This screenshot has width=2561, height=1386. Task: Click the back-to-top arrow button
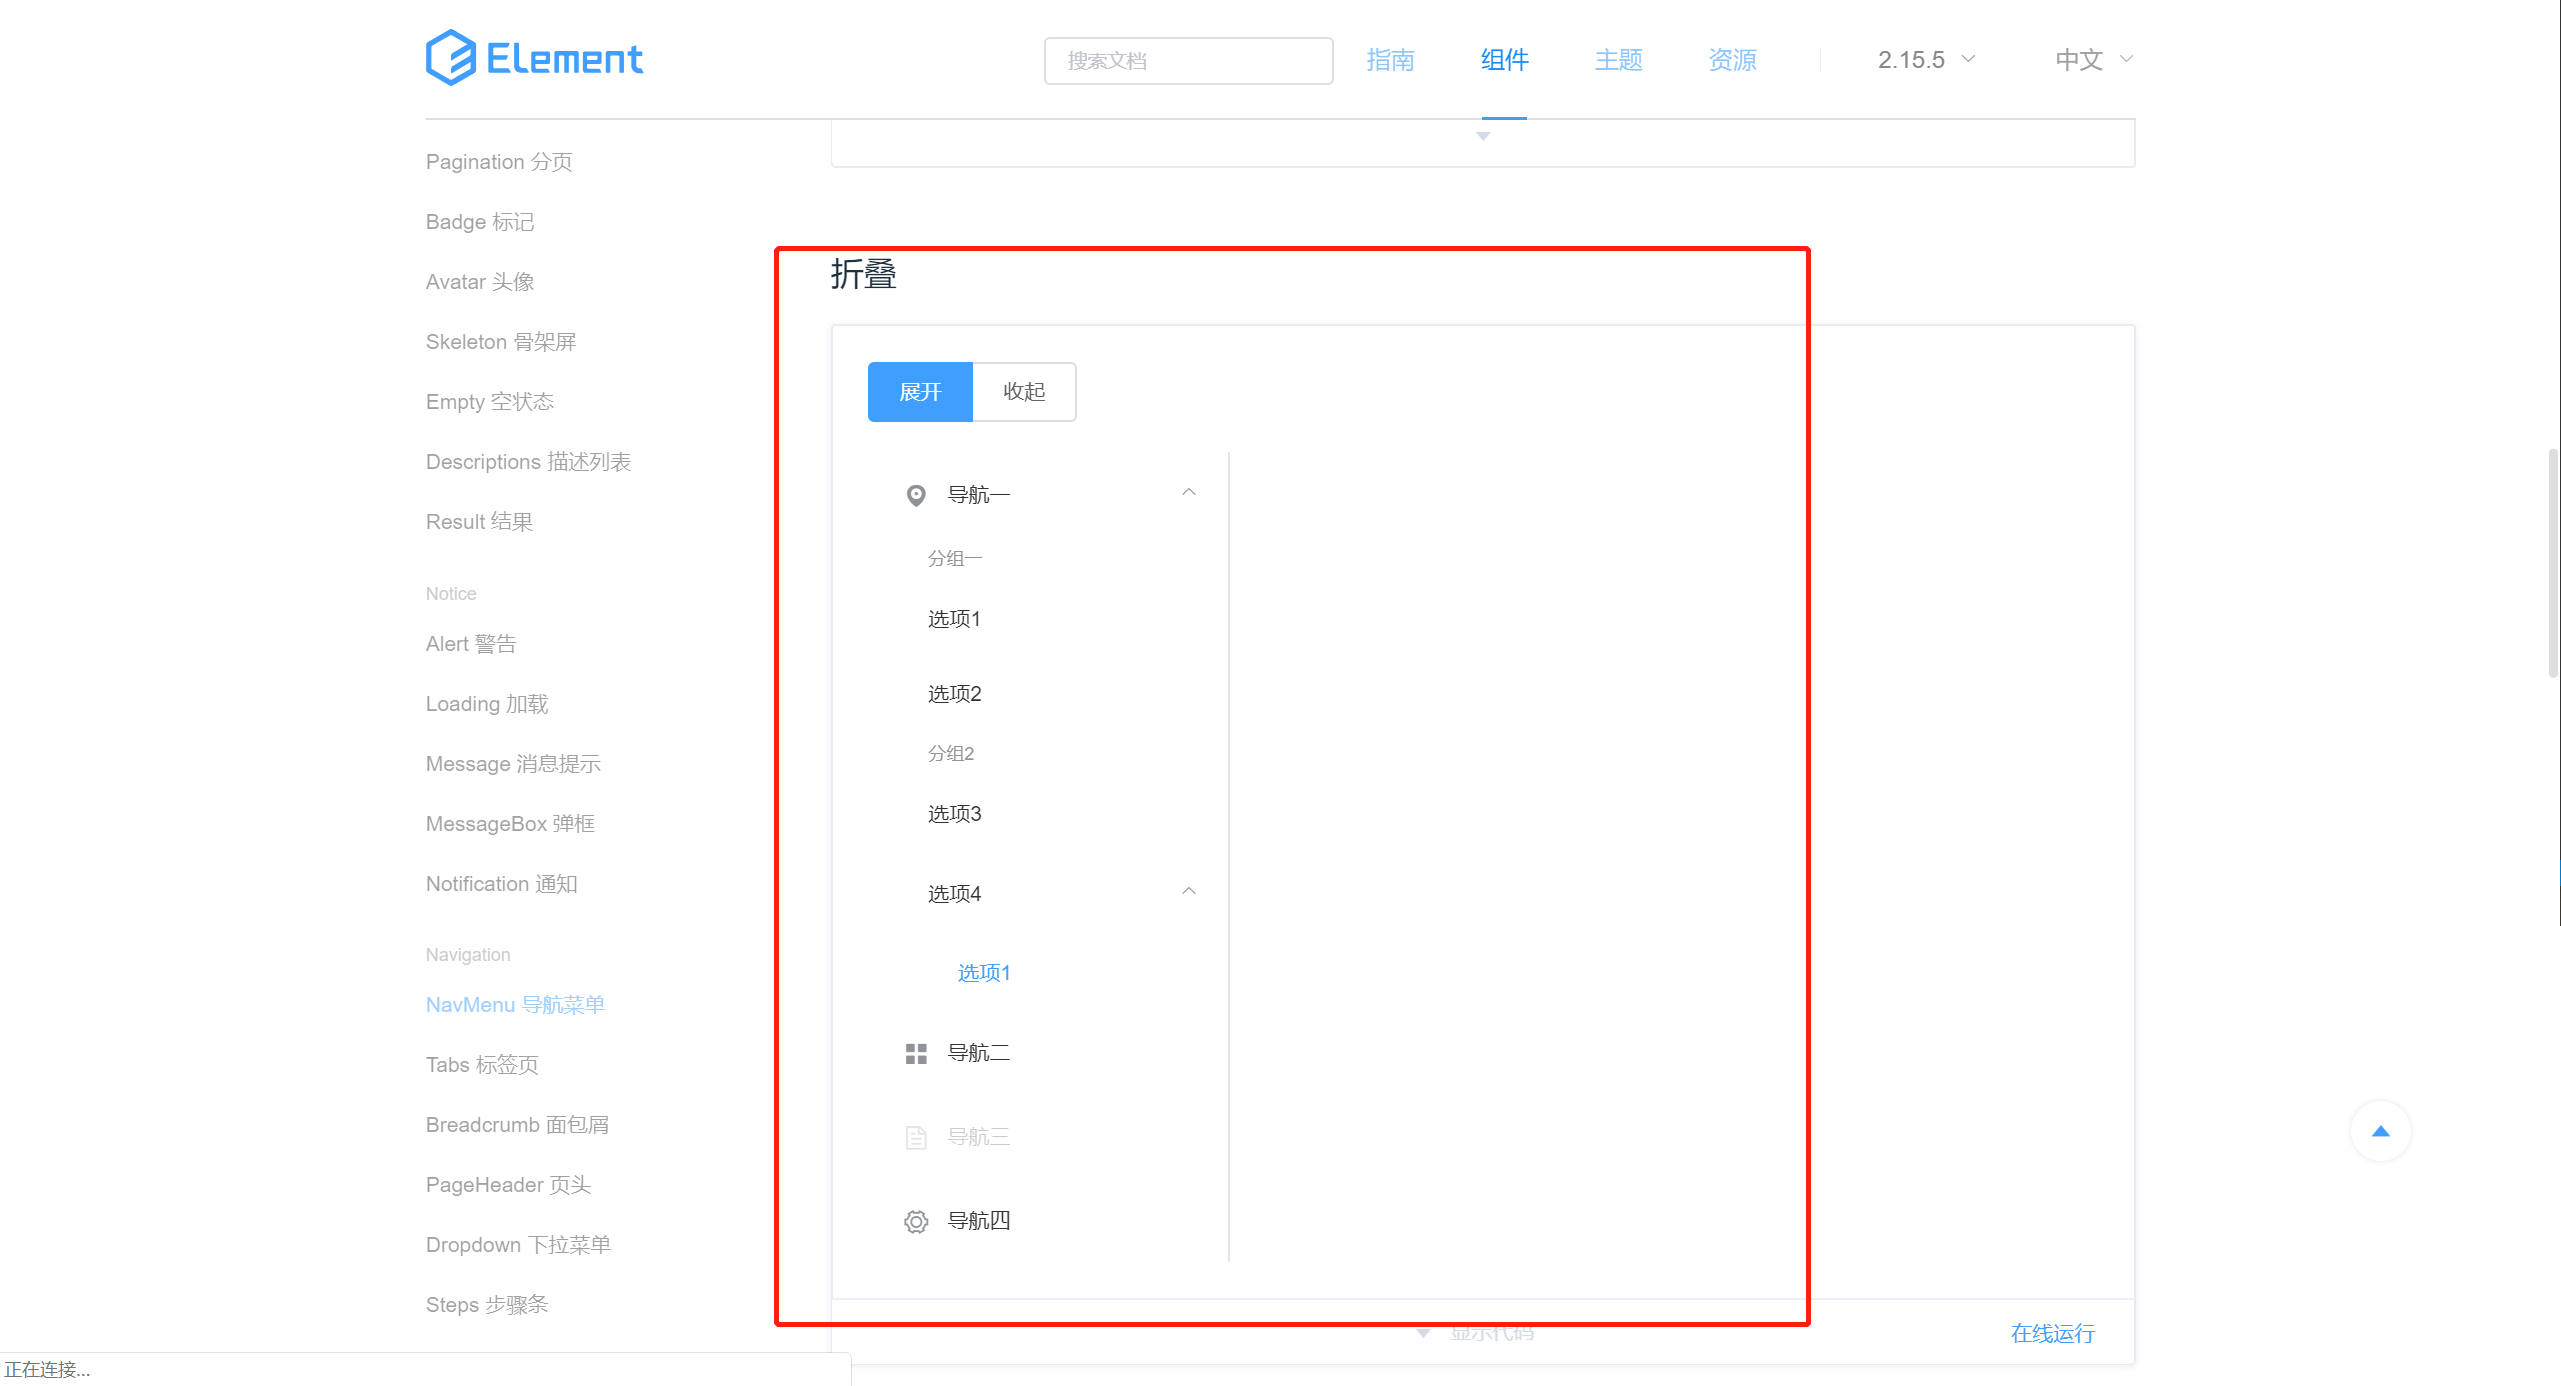coord(2380,1131)
